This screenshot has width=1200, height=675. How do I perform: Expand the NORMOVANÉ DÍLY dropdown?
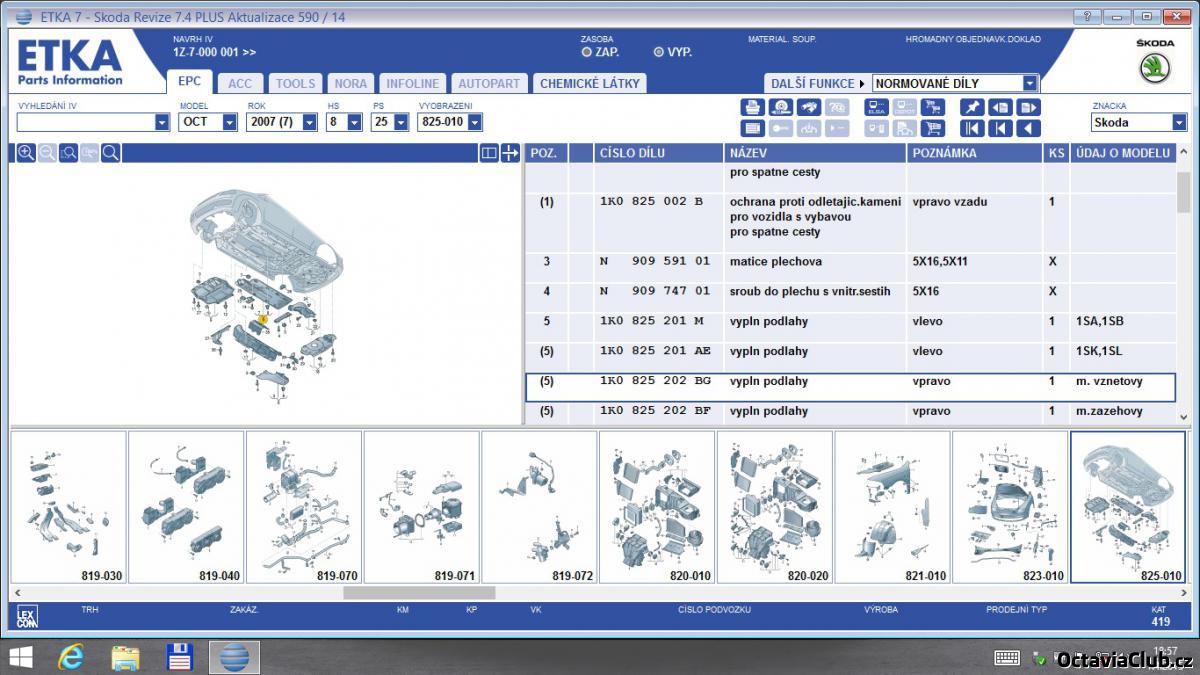tap(1029, 84)
